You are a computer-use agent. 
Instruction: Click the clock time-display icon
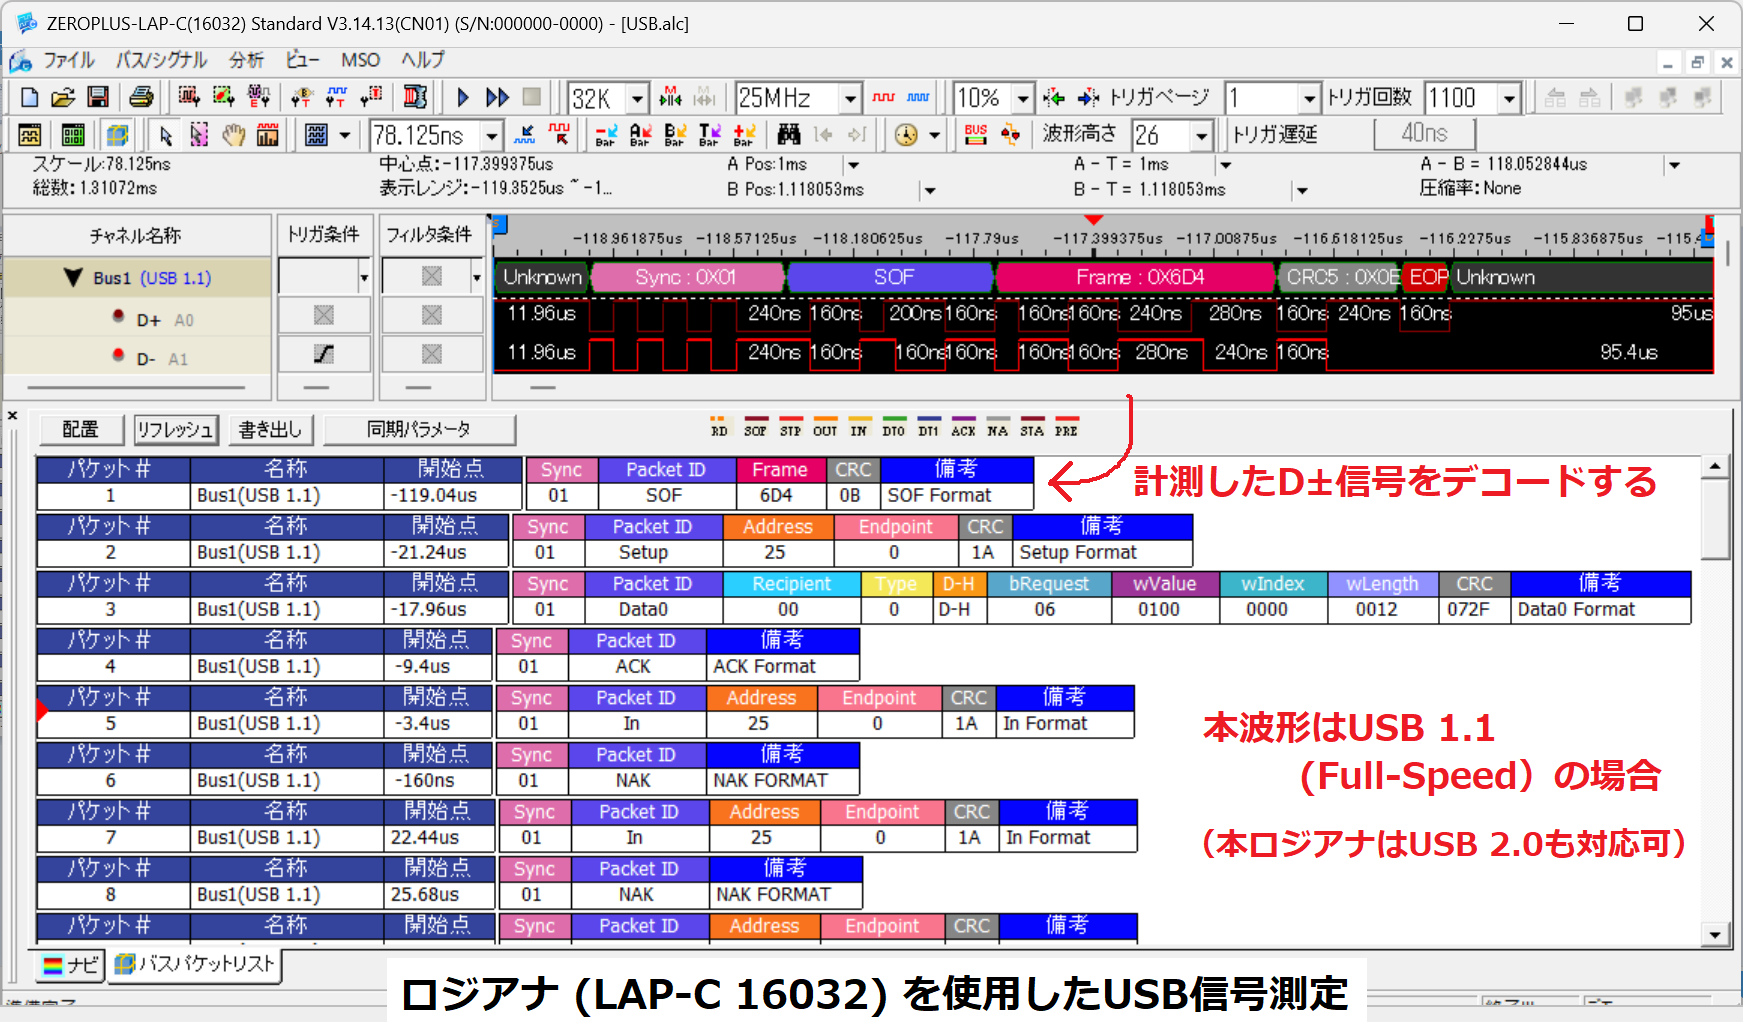tap(906, 134)
